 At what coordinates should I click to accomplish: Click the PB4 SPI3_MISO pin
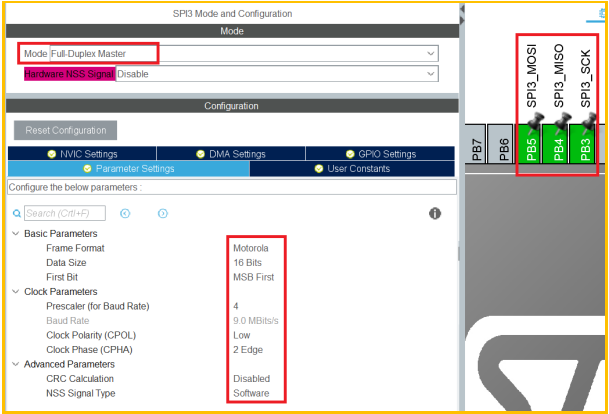(560, 151)
